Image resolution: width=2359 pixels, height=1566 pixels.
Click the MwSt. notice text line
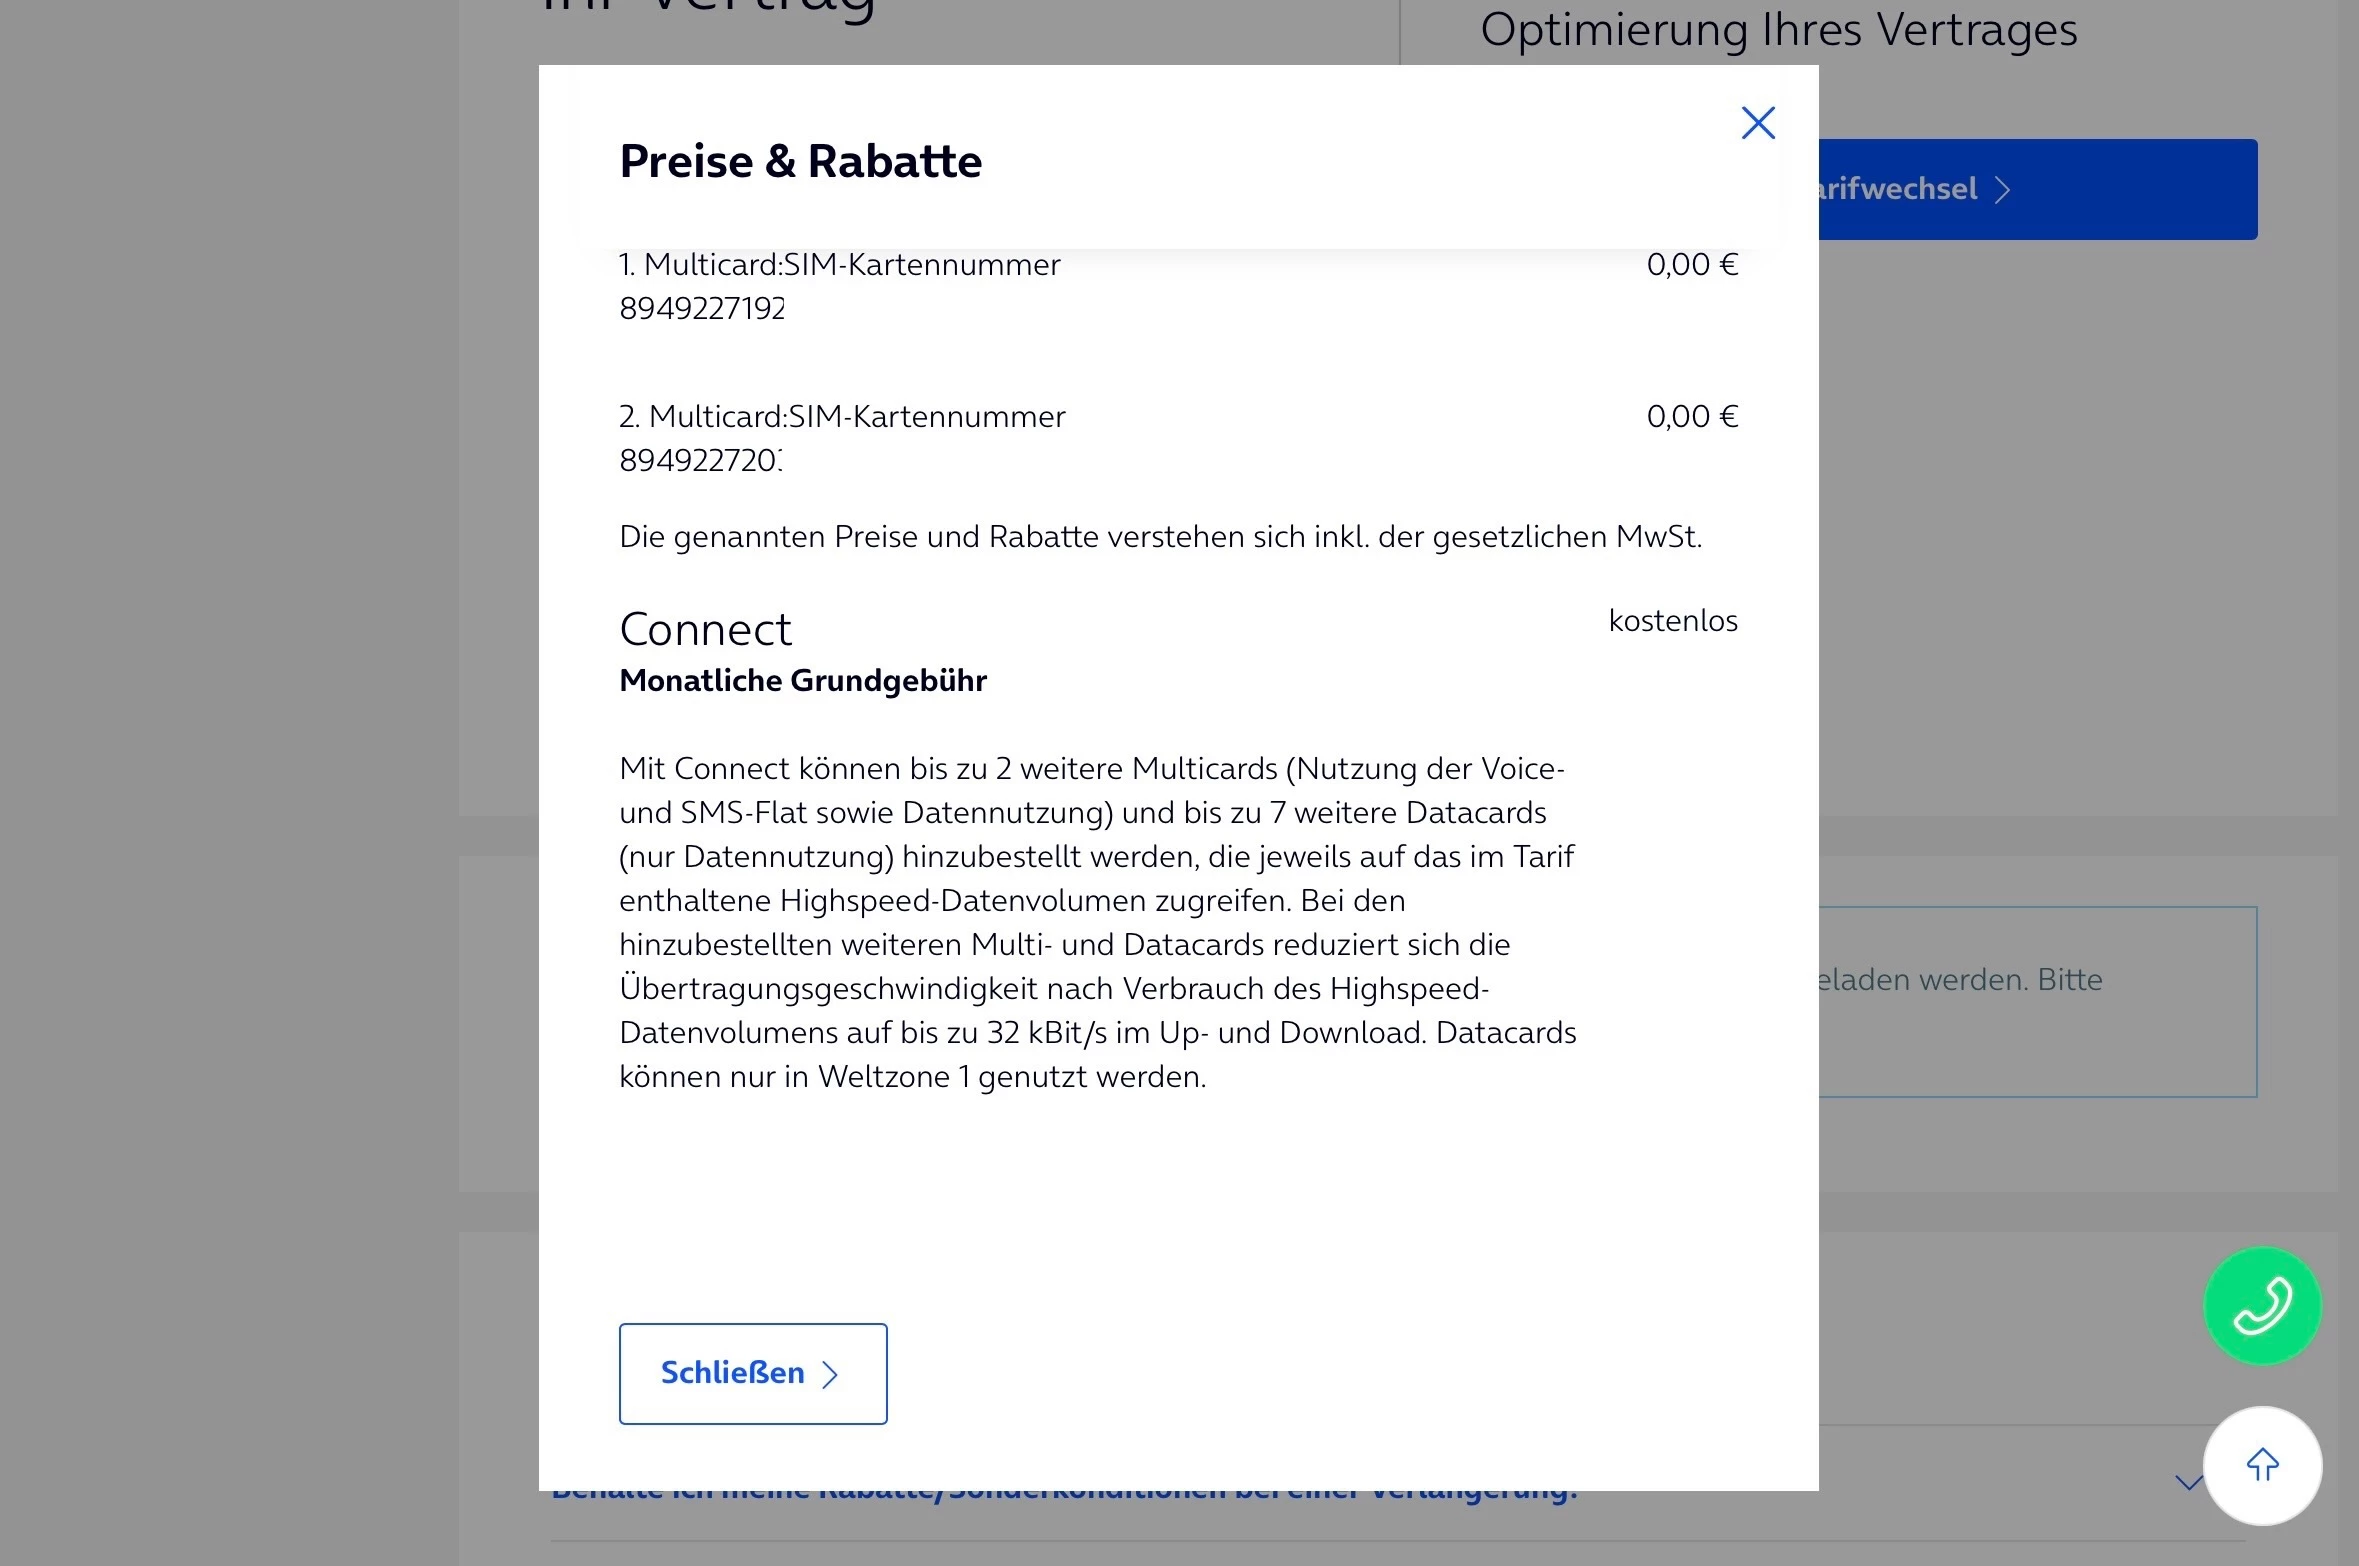click(x=1160, y=536)
